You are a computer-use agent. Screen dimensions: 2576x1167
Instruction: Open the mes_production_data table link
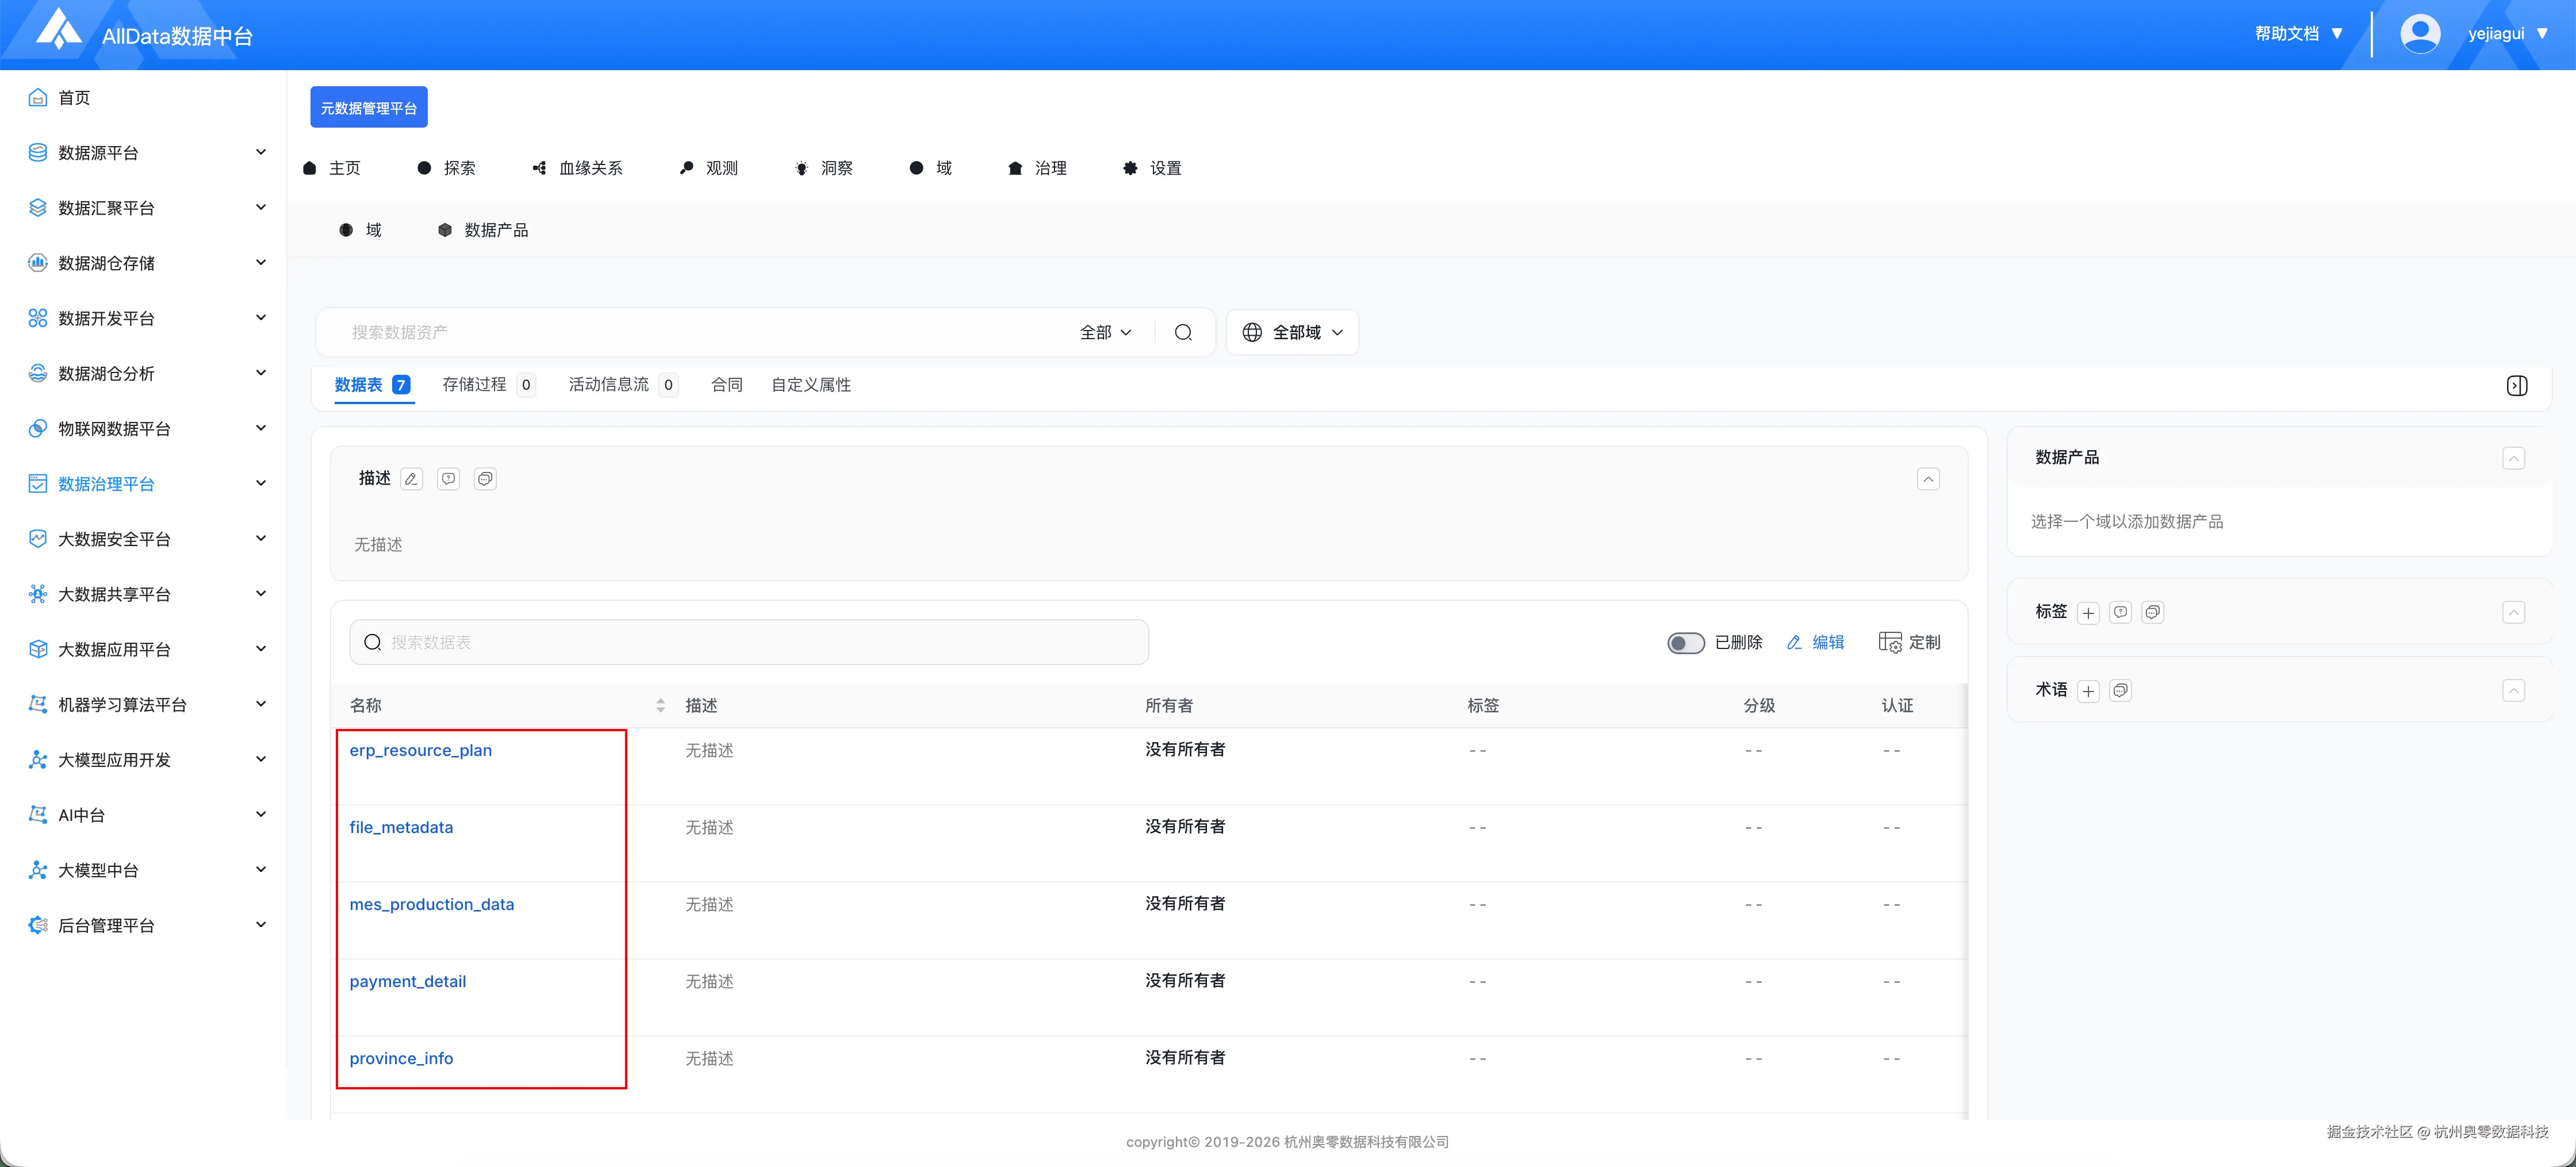pyautogui.click(x=432, y=905)
